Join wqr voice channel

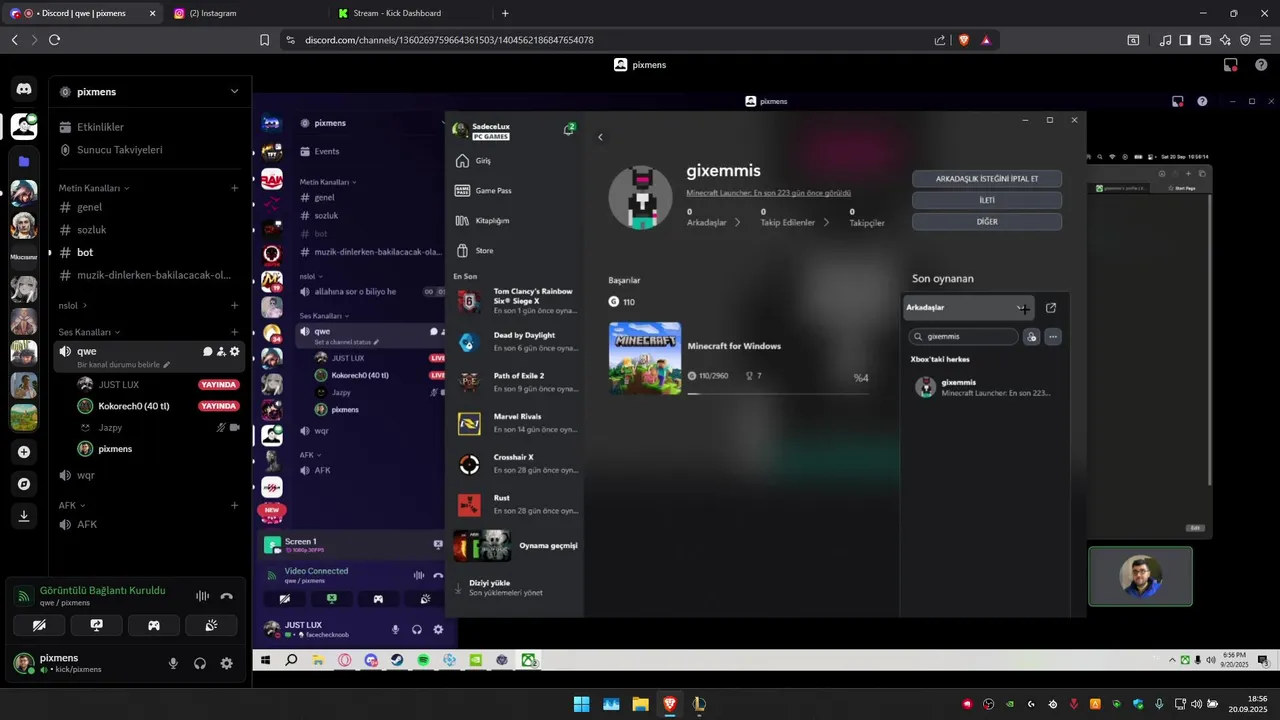[x=149, y=475]
